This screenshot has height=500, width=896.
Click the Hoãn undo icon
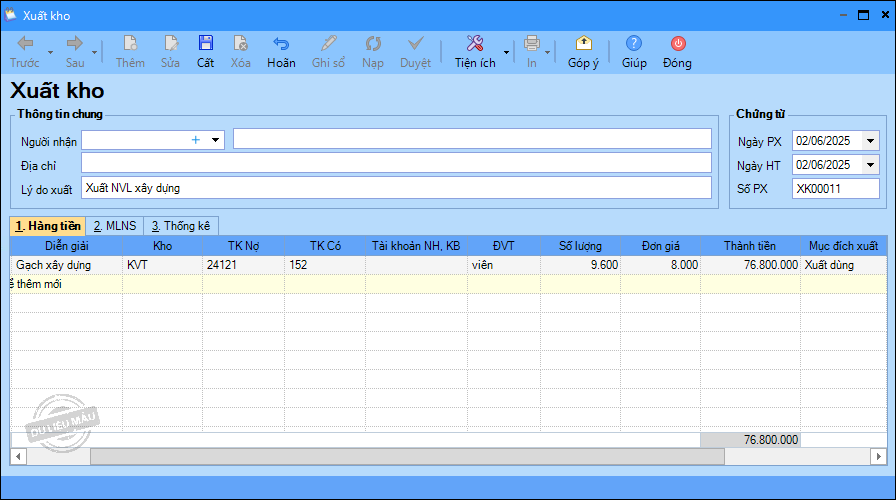[281, 44]
